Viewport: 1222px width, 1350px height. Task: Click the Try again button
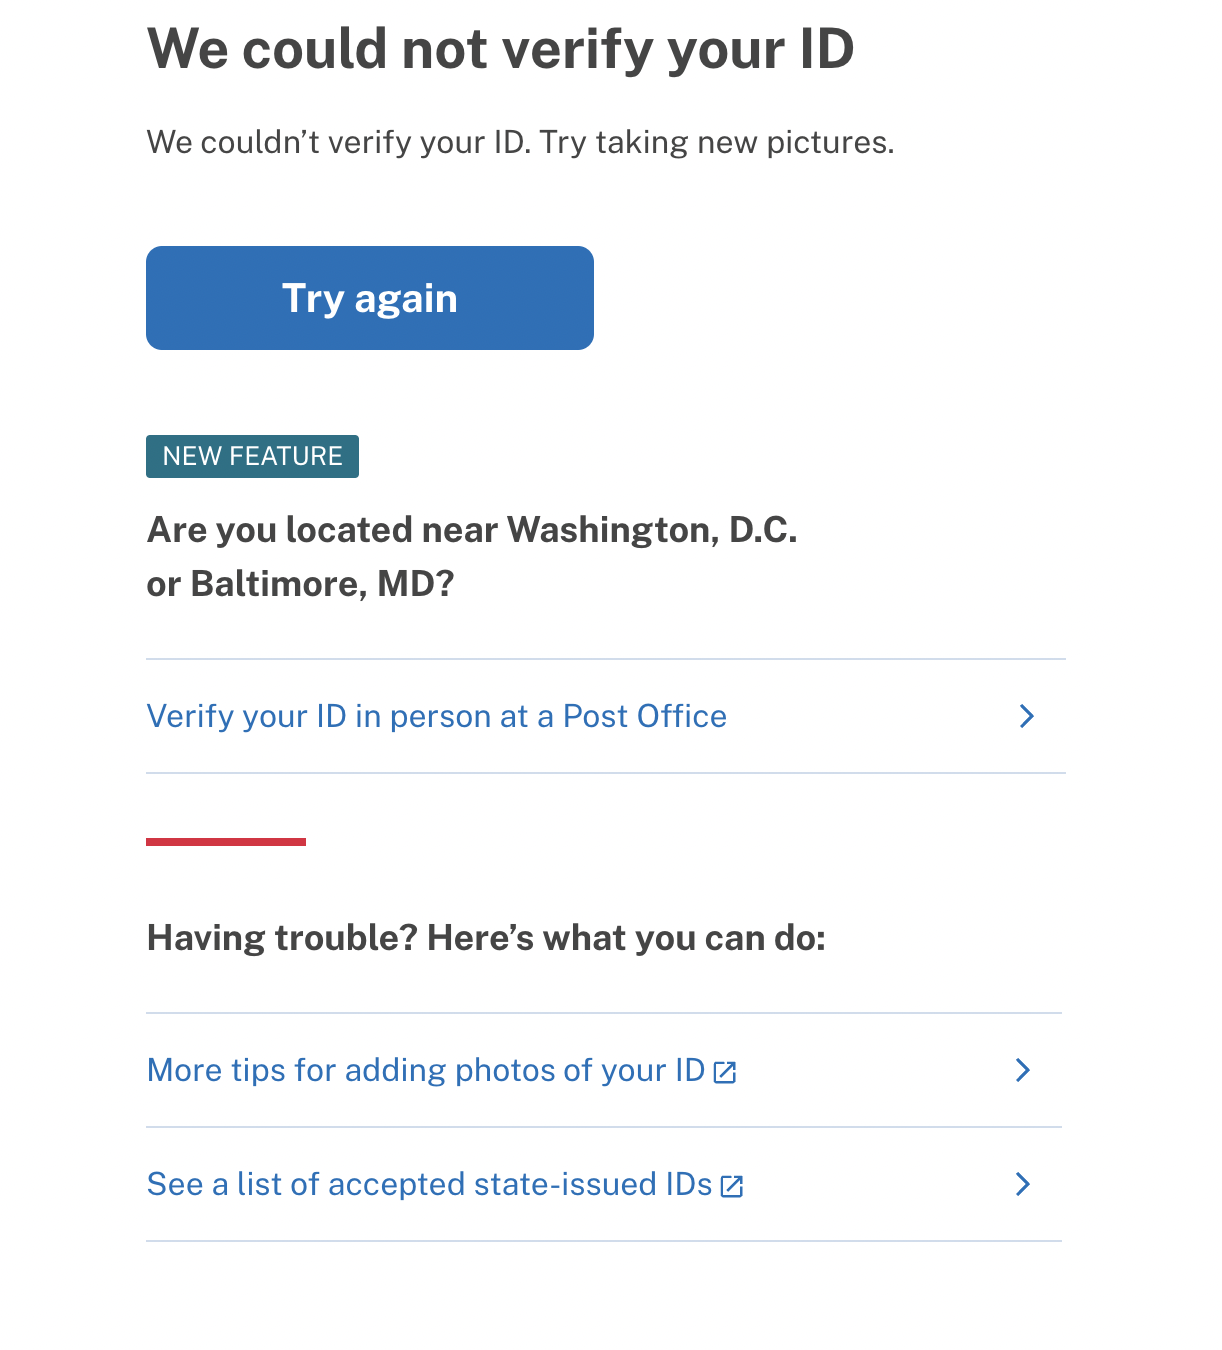point(370,298)
